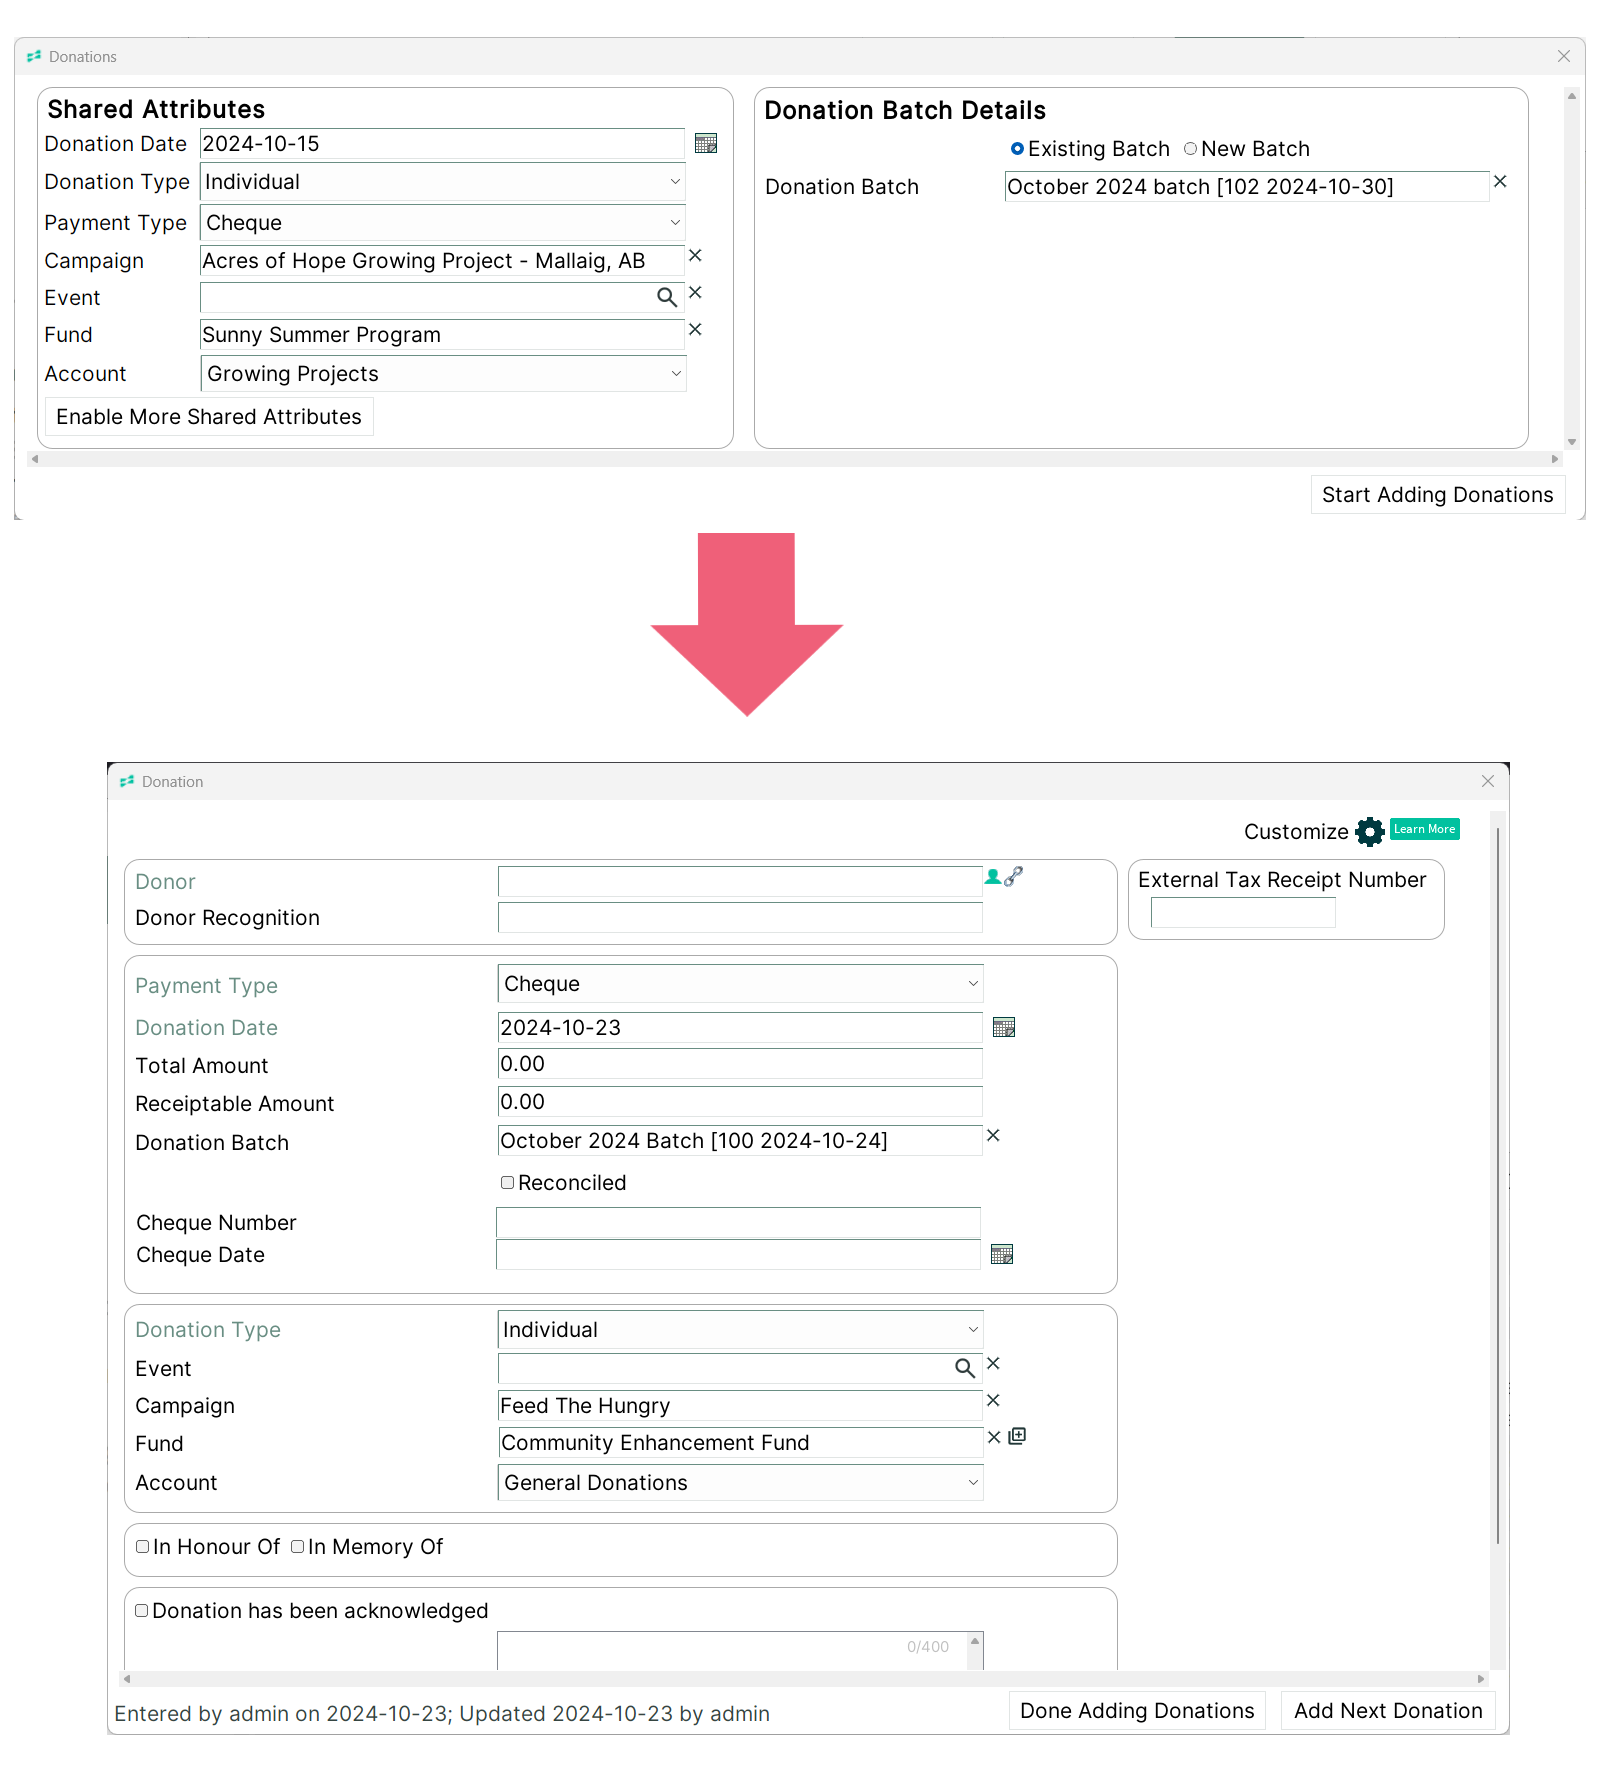Click the Event search magnifier in Shared Attributes
Image resolution: width=1611 pixels, height=1772 pixels.
(667, 297)
